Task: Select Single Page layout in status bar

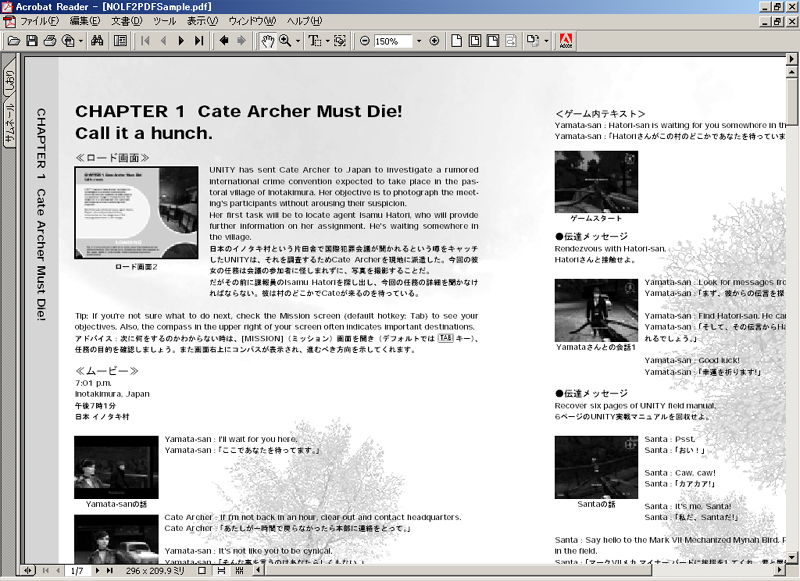Action: tap(202, 570)
